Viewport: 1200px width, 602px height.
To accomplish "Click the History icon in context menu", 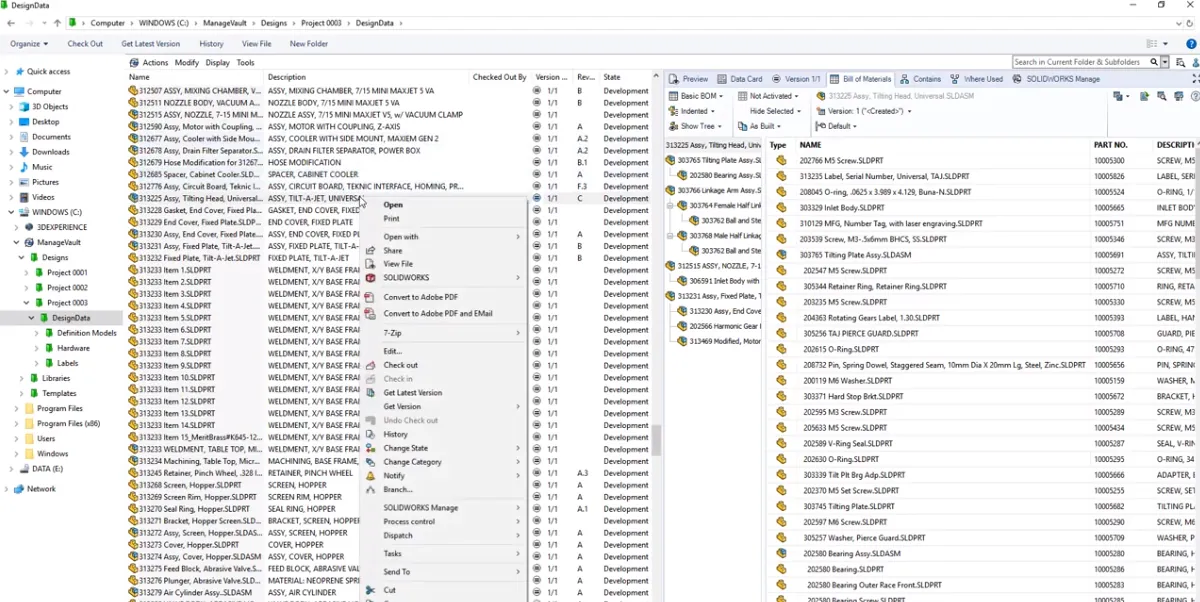I will pyautogui.click(x=371, y=434).
